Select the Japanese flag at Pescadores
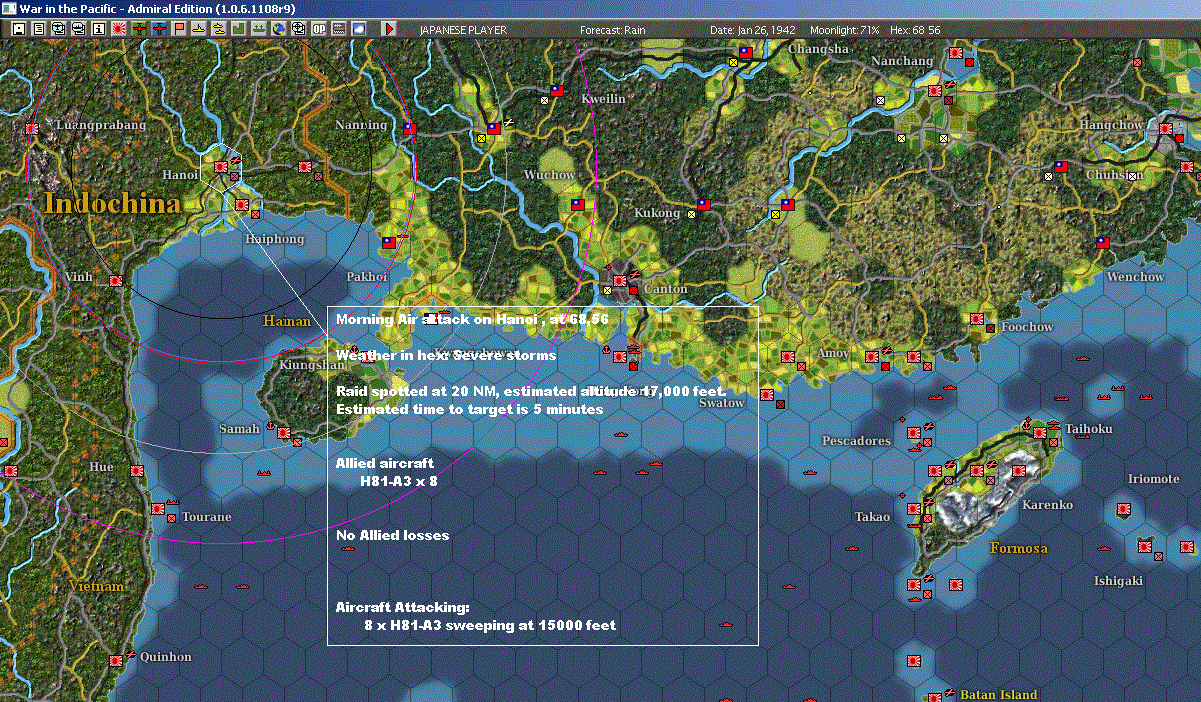Image resolution: width=1201 pixels, height=702 pixels. click(x=913, y=433)
